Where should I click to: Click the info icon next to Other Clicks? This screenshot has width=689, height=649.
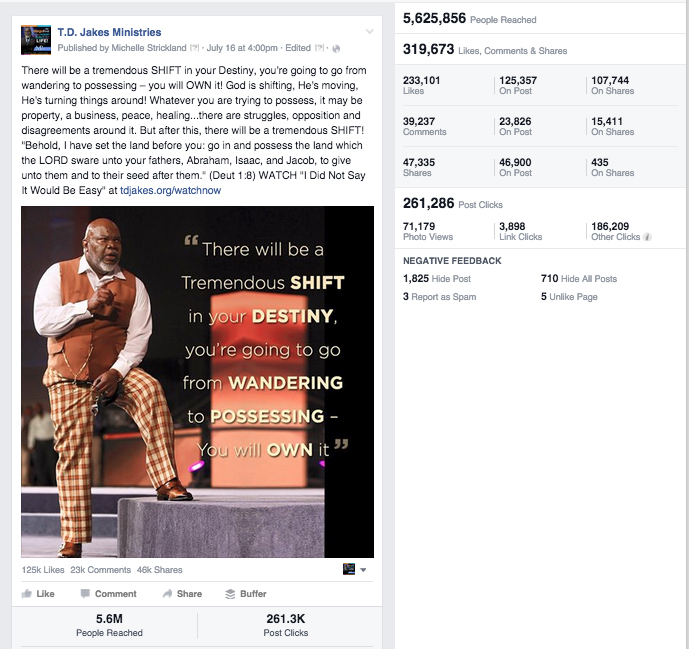coord(646,237)
